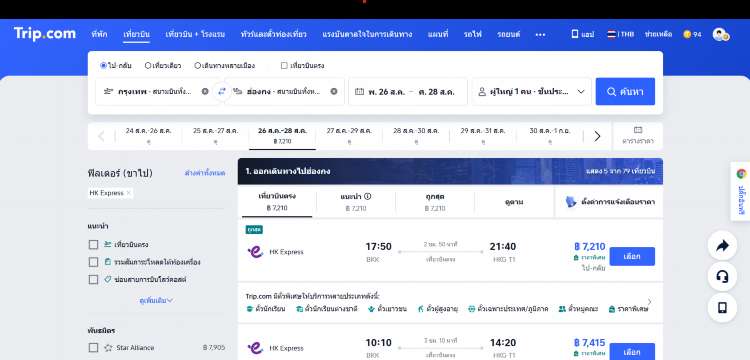This screenshot has width=750, height=360.
Task: Open the travel inspiration tab
Action: [x=367, y=34]
